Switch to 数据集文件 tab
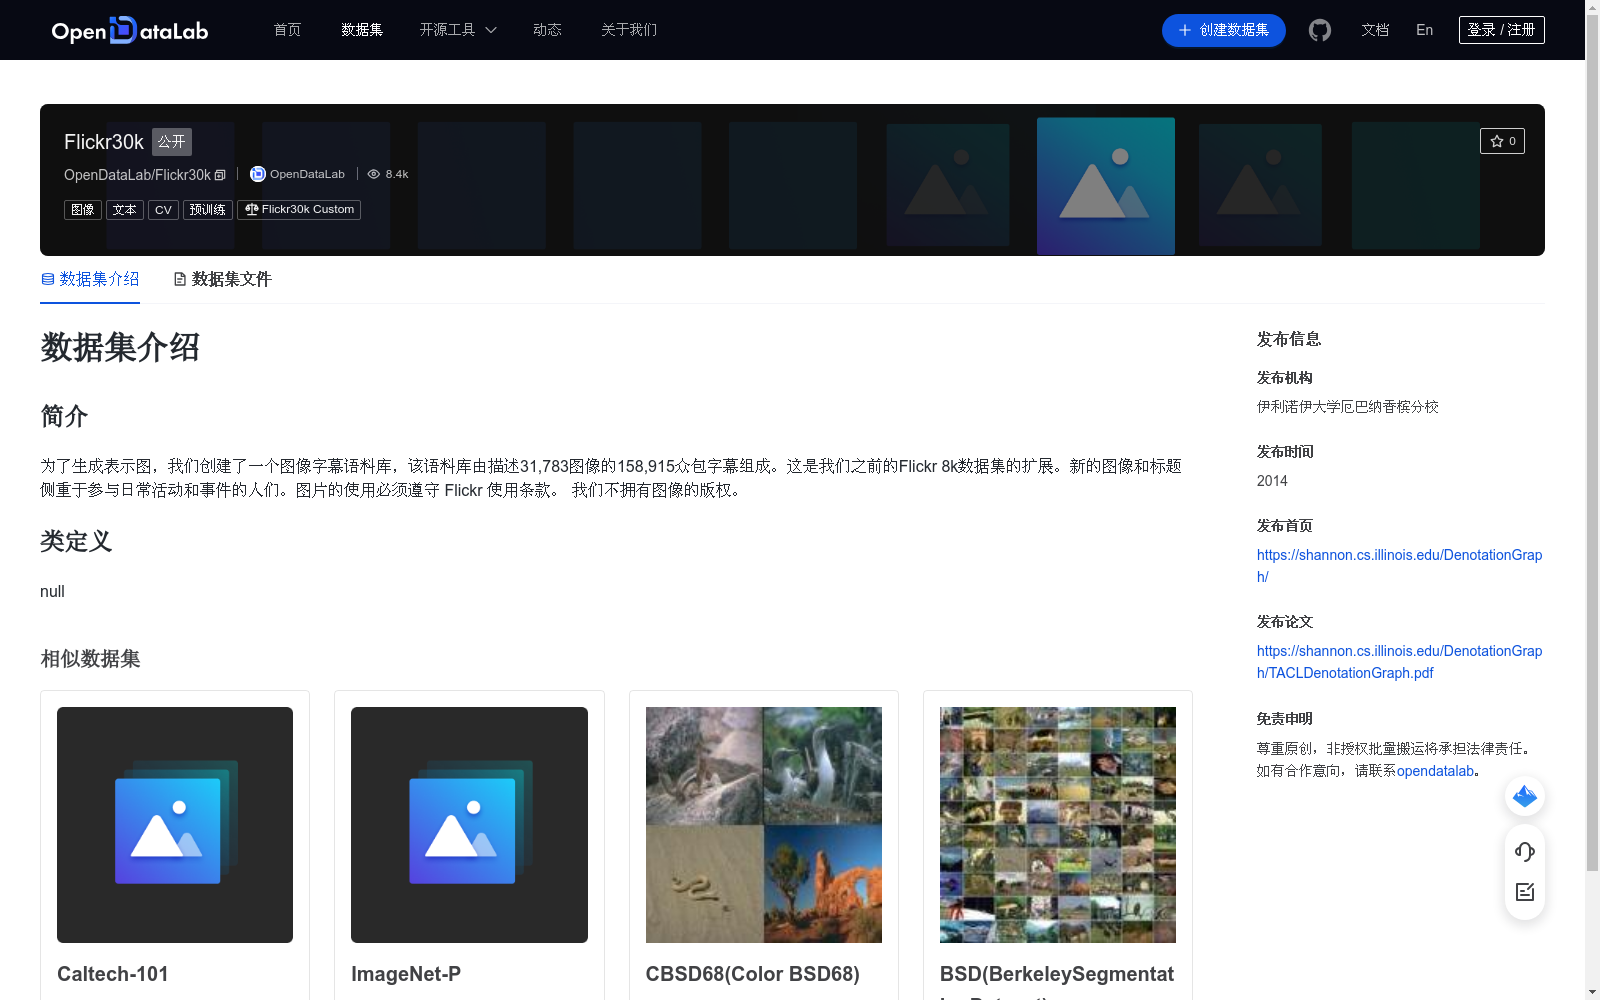 222,279
